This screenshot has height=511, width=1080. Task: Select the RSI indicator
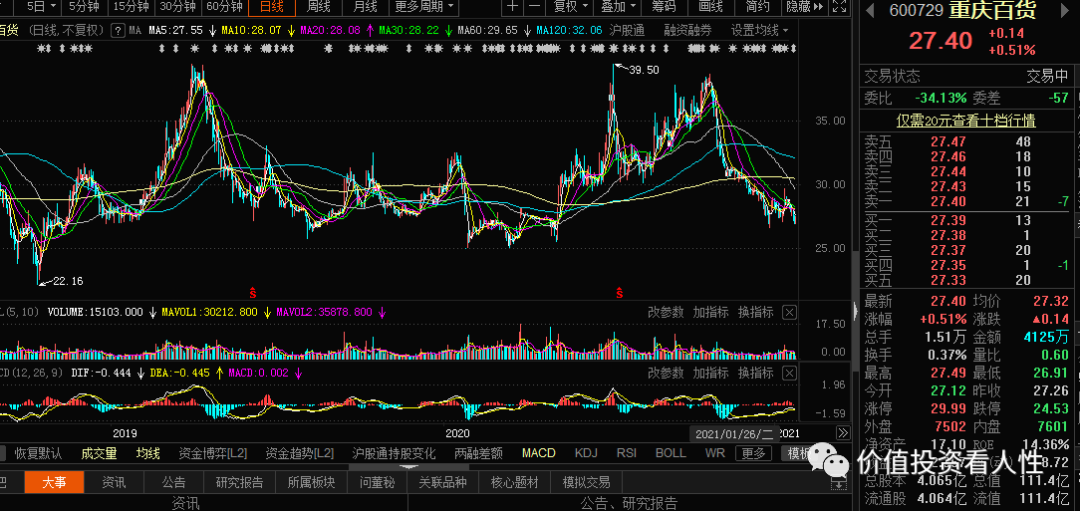pyautogui.click(x=626, y=453)
